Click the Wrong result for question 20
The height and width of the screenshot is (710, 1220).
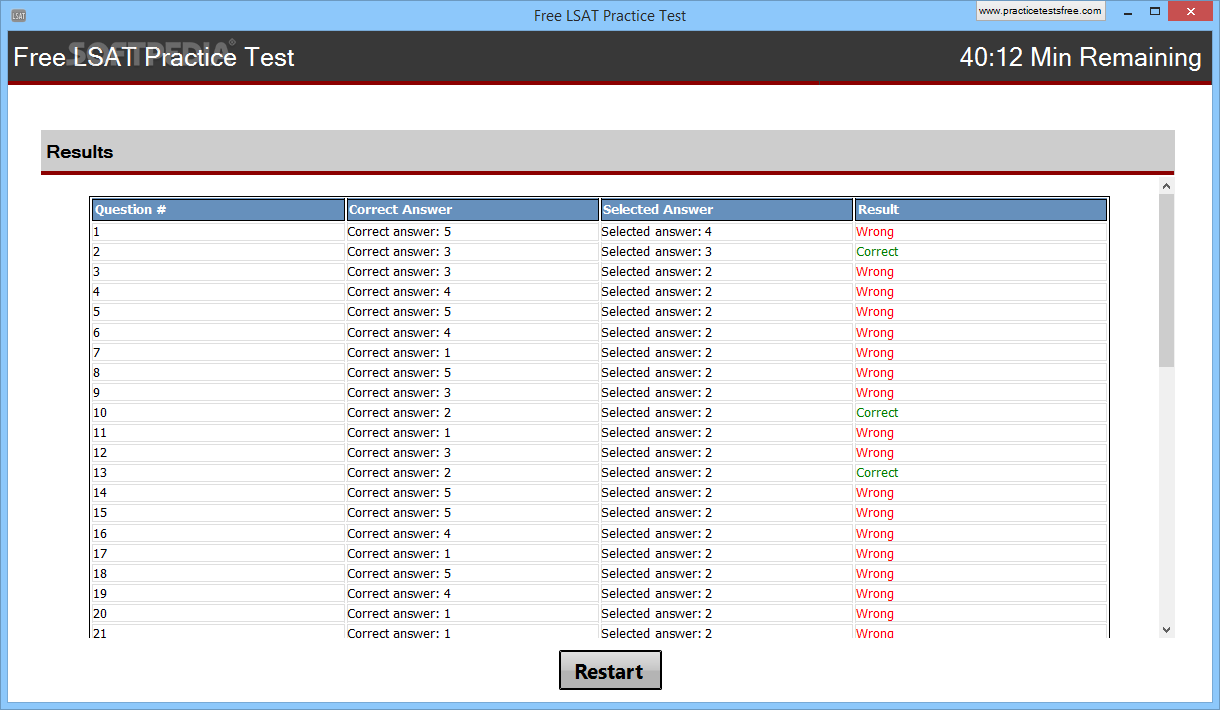coord(875,614)
